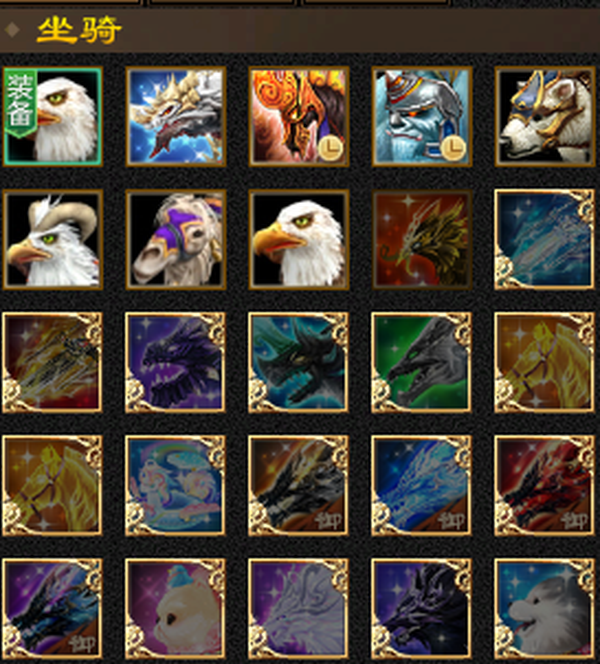Select the flame-armored horse mount with clock badge

[299, 116]
